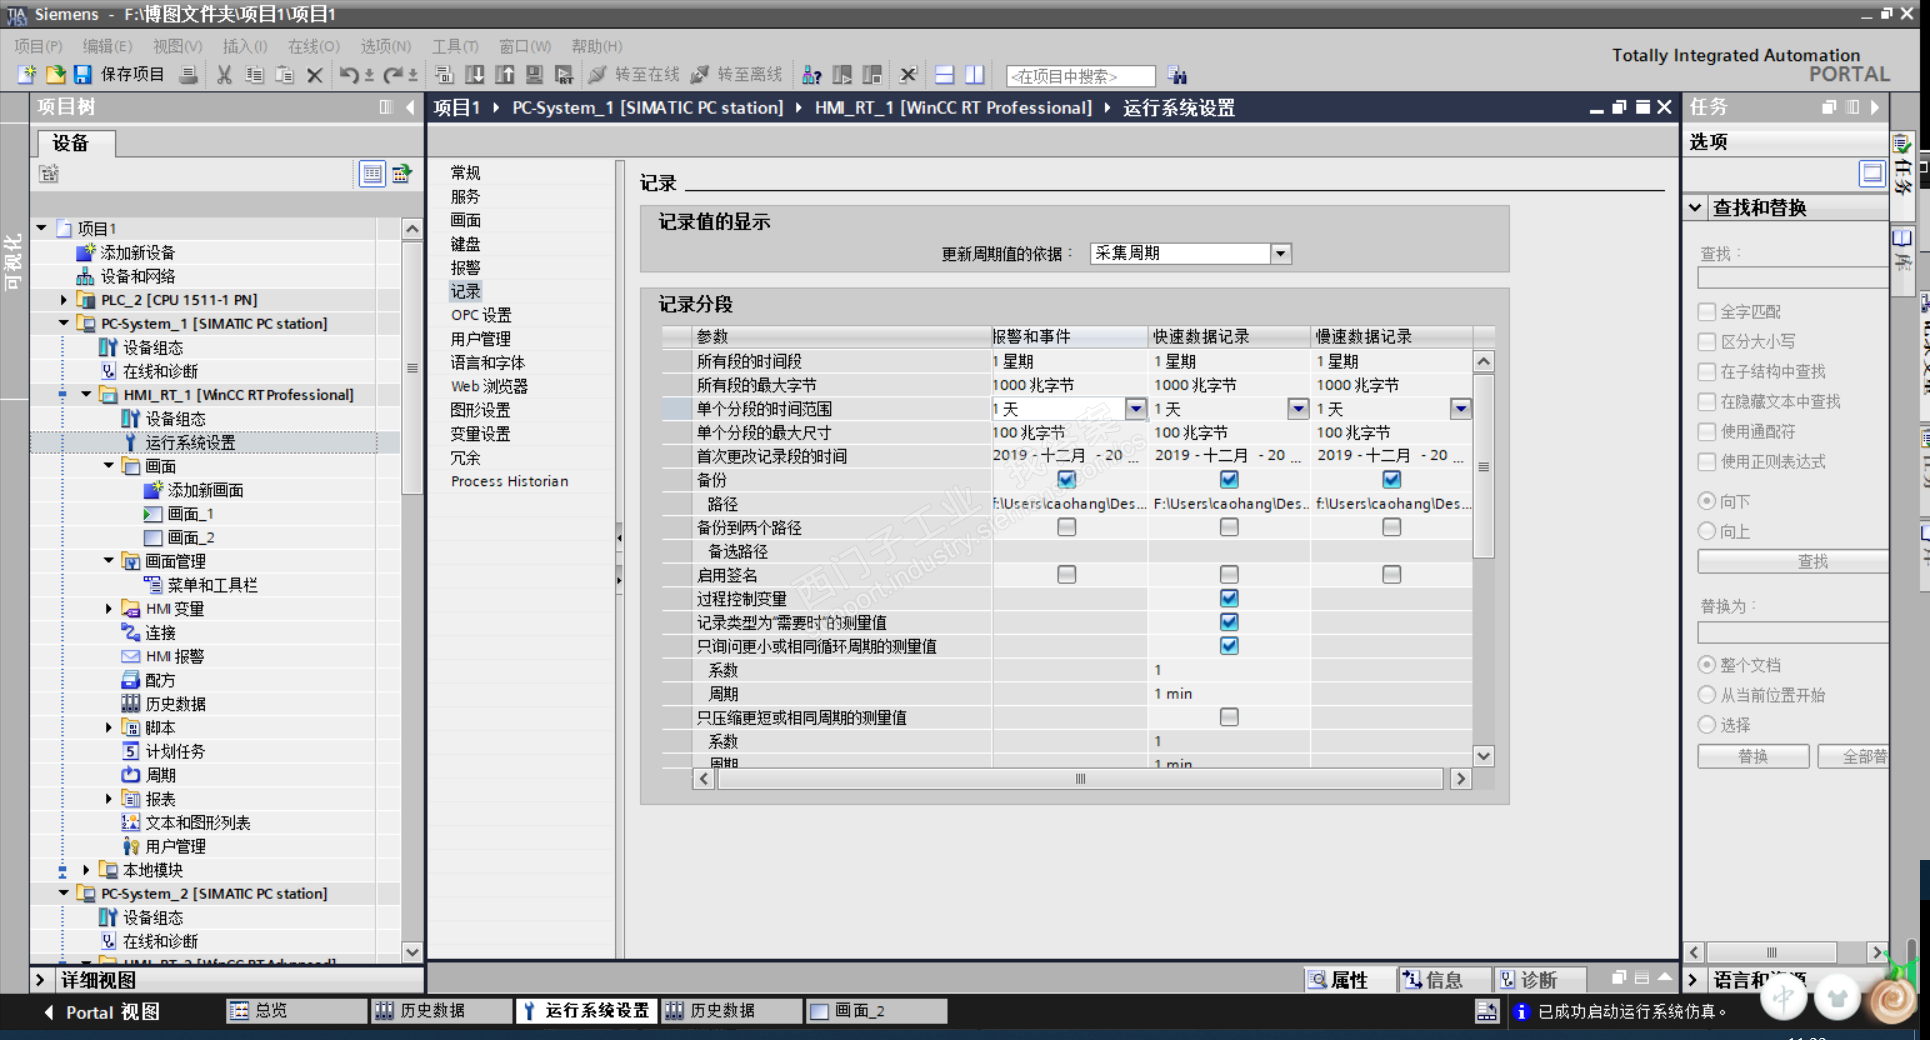
Task: Cut selection with the scissors icon
Action: click(x=224, y=75)
